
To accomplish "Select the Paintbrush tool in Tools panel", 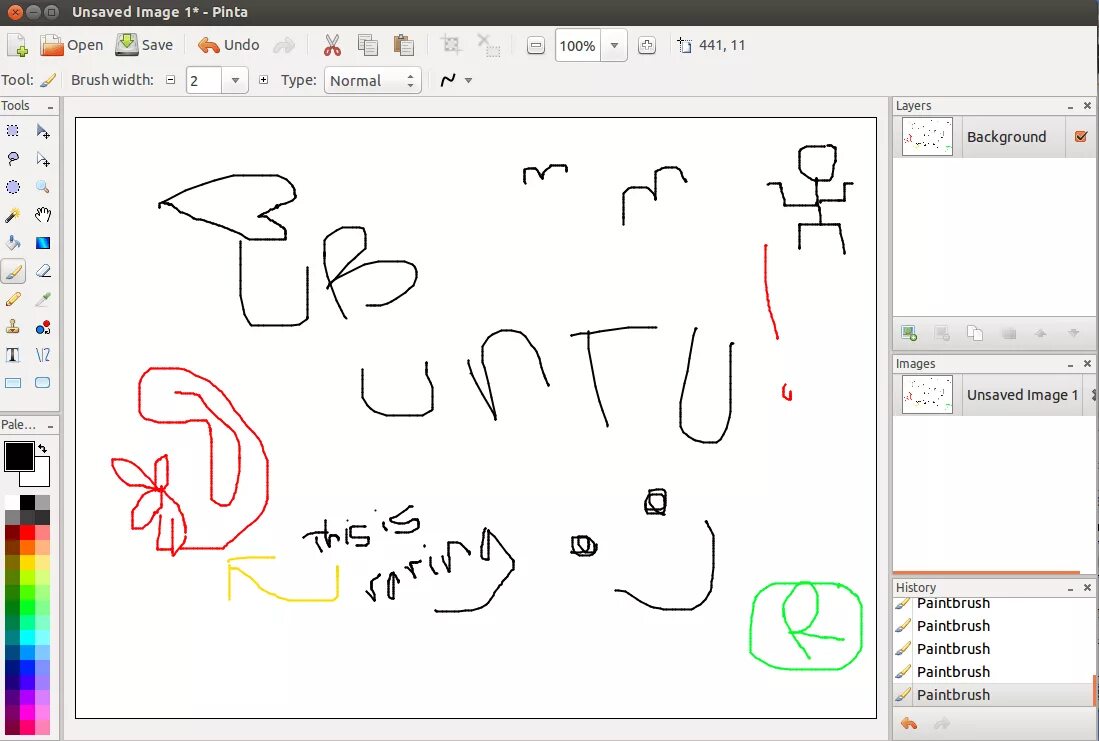I will [x=13, y=271].
